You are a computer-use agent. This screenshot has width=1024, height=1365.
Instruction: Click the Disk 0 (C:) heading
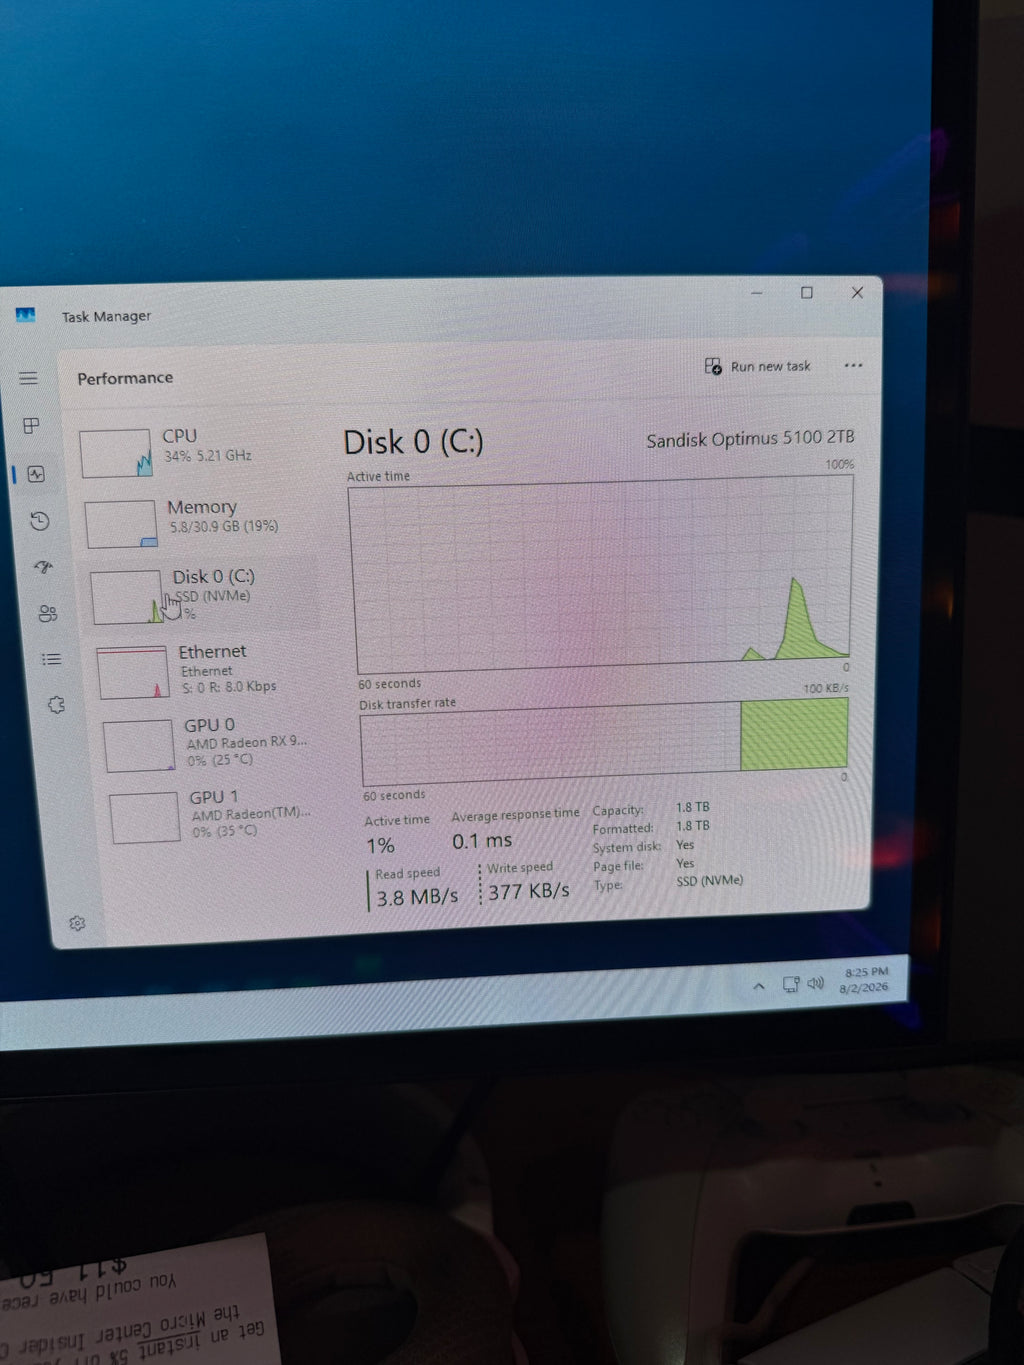pyautogui.click(x=413, y=442)
